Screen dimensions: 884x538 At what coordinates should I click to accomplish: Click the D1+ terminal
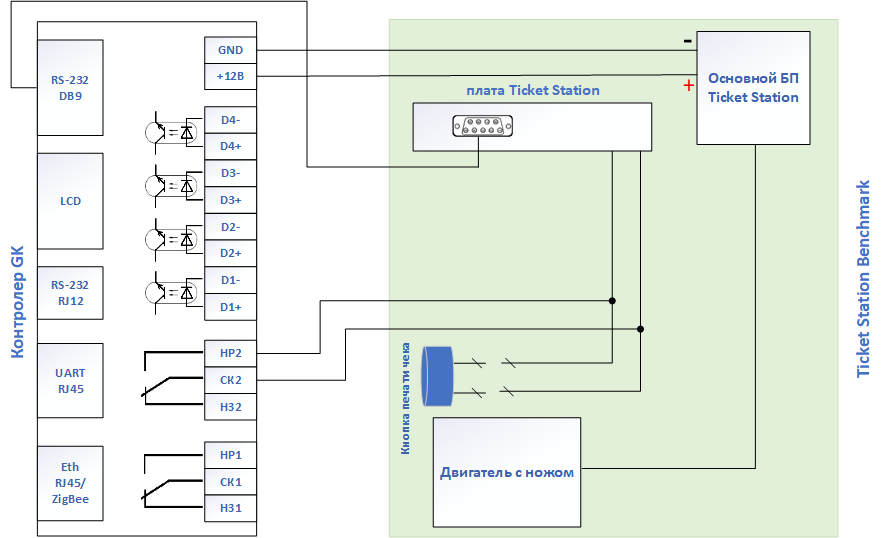pyautogui.click(x=230, y=307)
